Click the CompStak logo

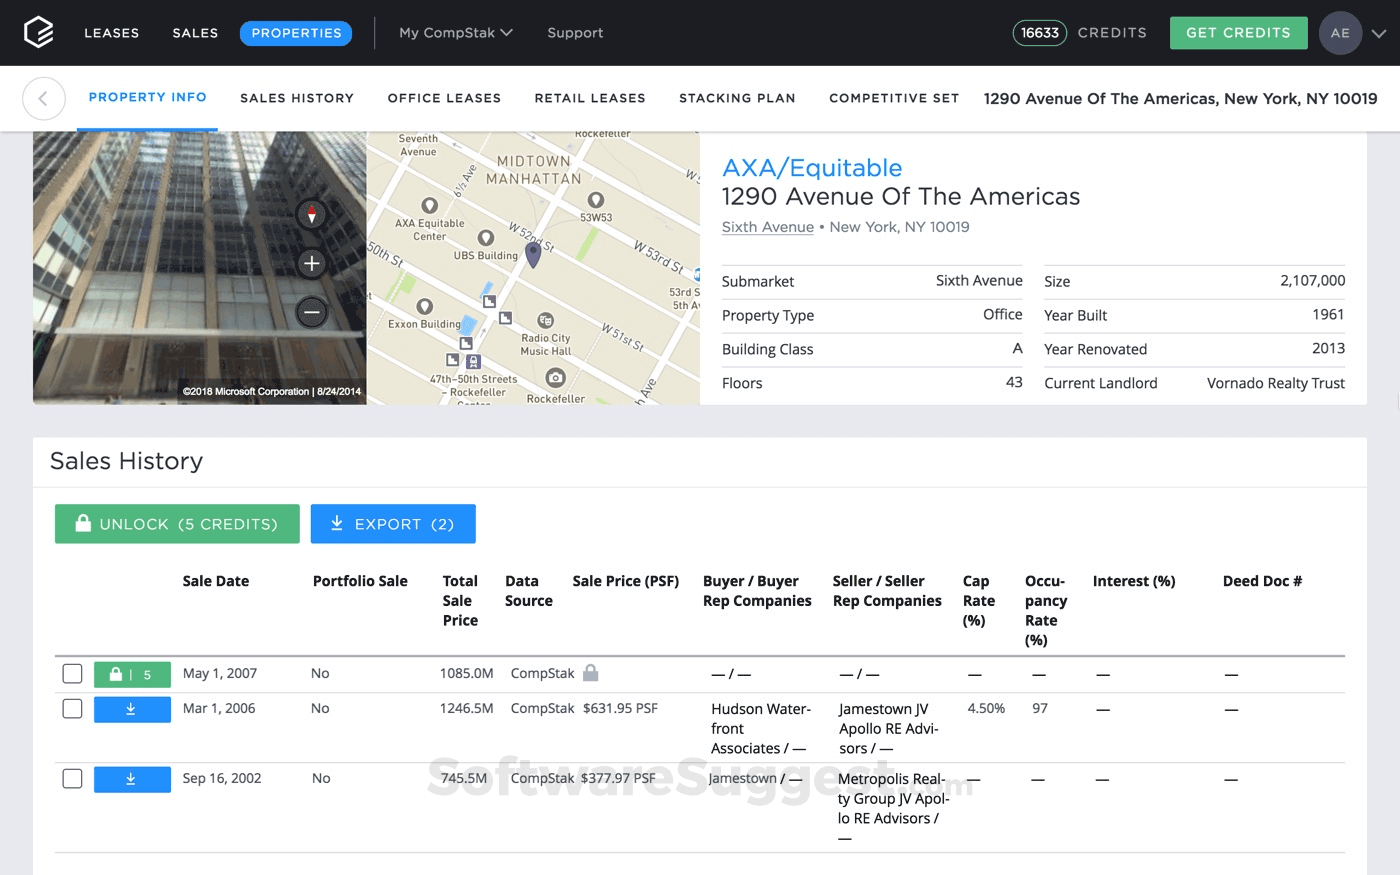(37, 31)
